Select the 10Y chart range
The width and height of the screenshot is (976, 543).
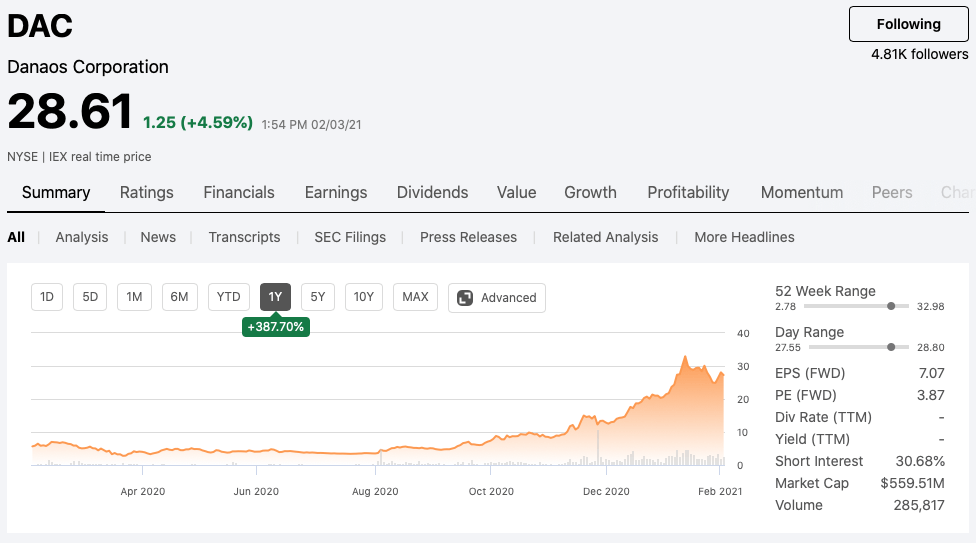click(364, 297)
